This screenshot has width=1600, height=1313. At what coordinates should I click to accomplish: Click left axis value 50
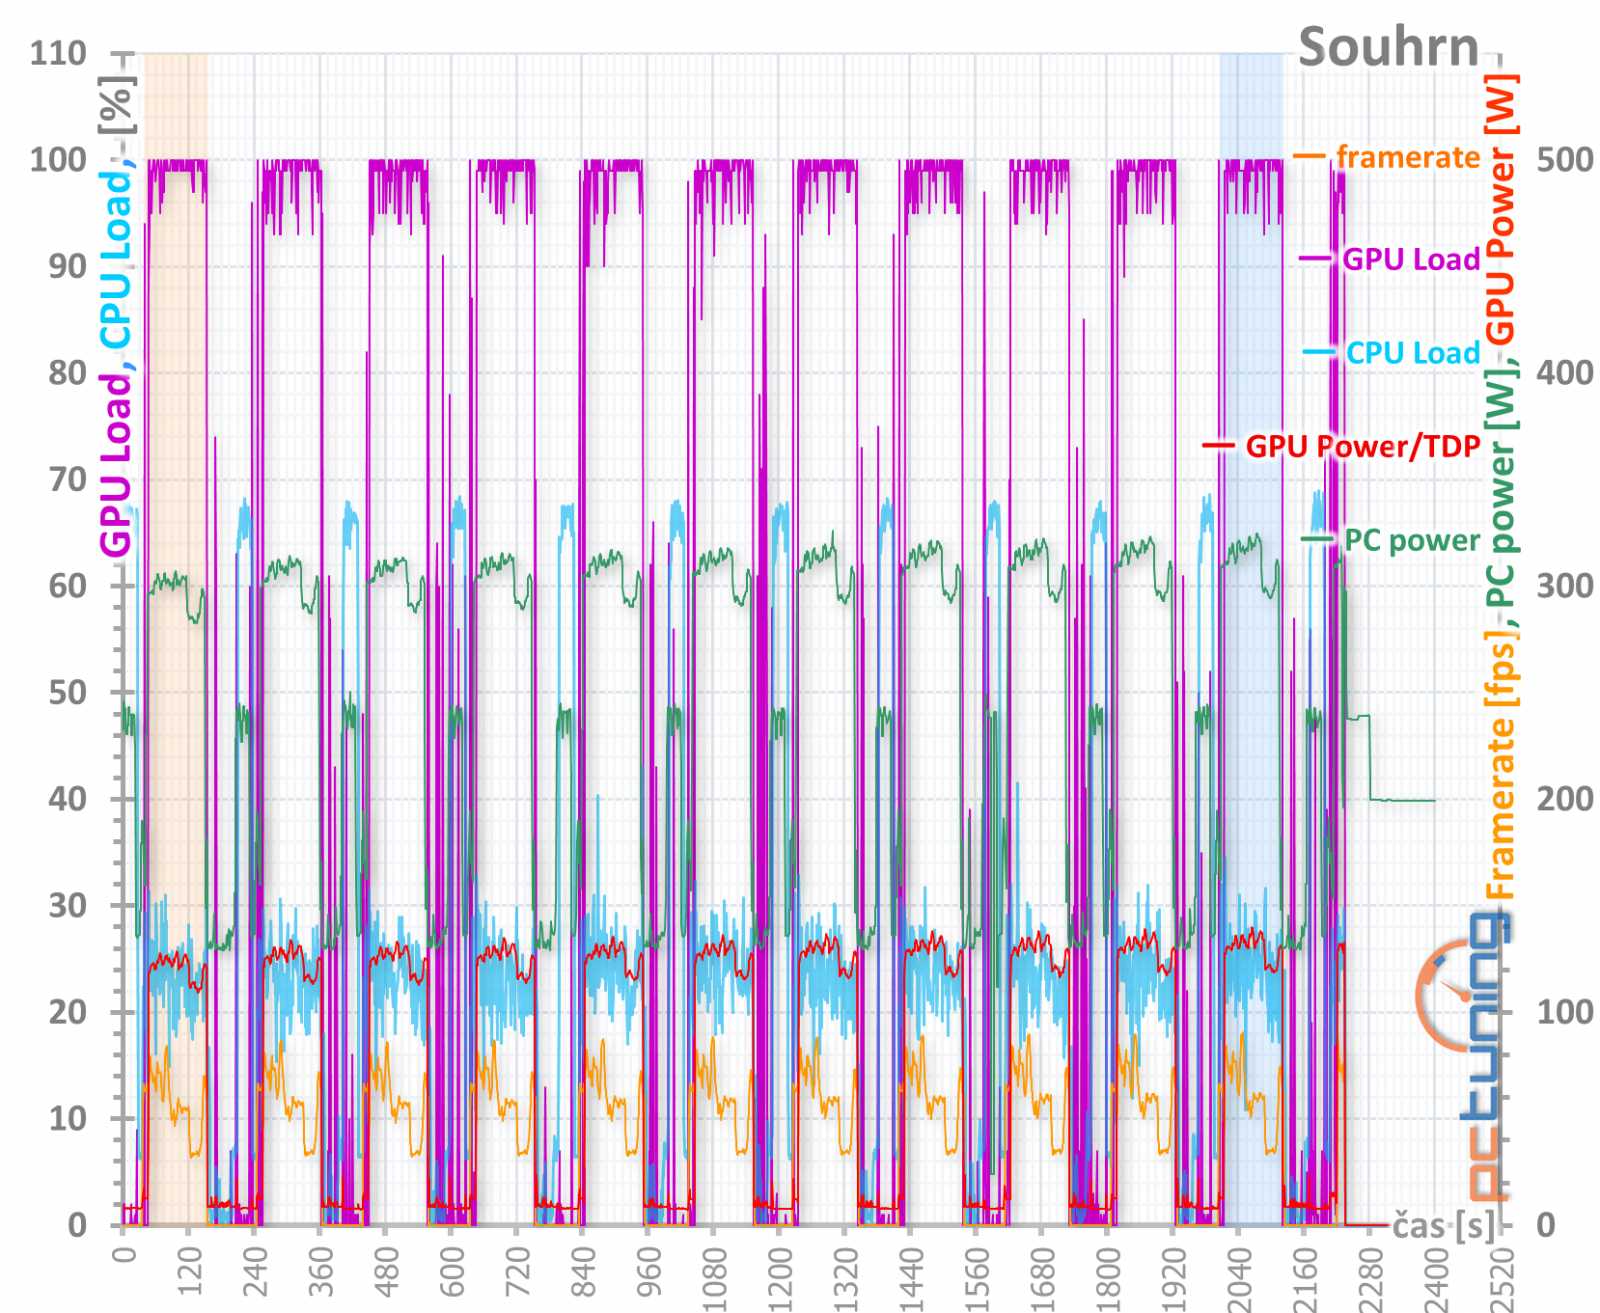(68, 692)
